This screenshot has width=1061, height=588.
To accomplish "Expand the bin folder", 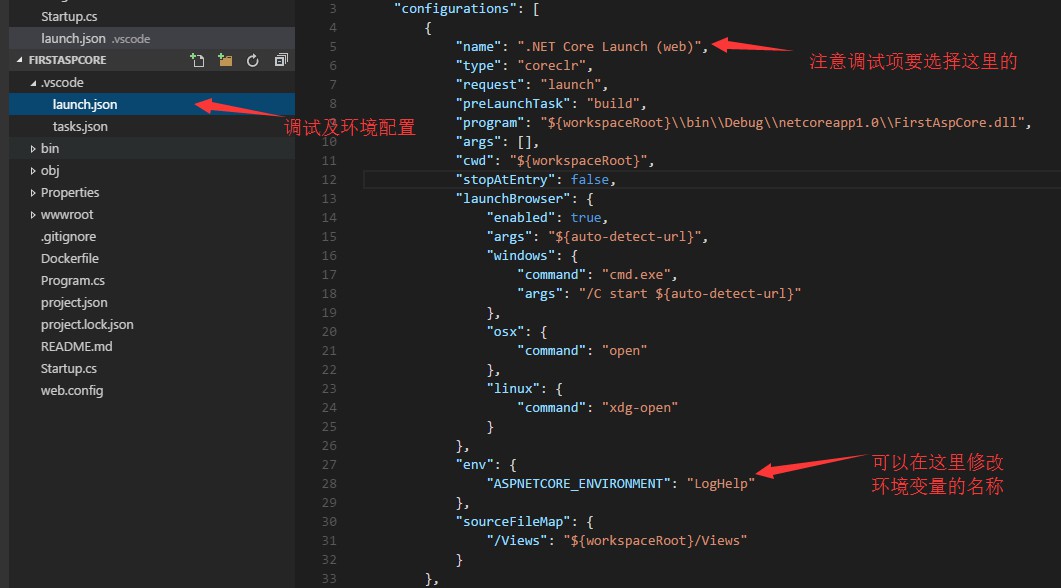I will (x=49, y=148).
